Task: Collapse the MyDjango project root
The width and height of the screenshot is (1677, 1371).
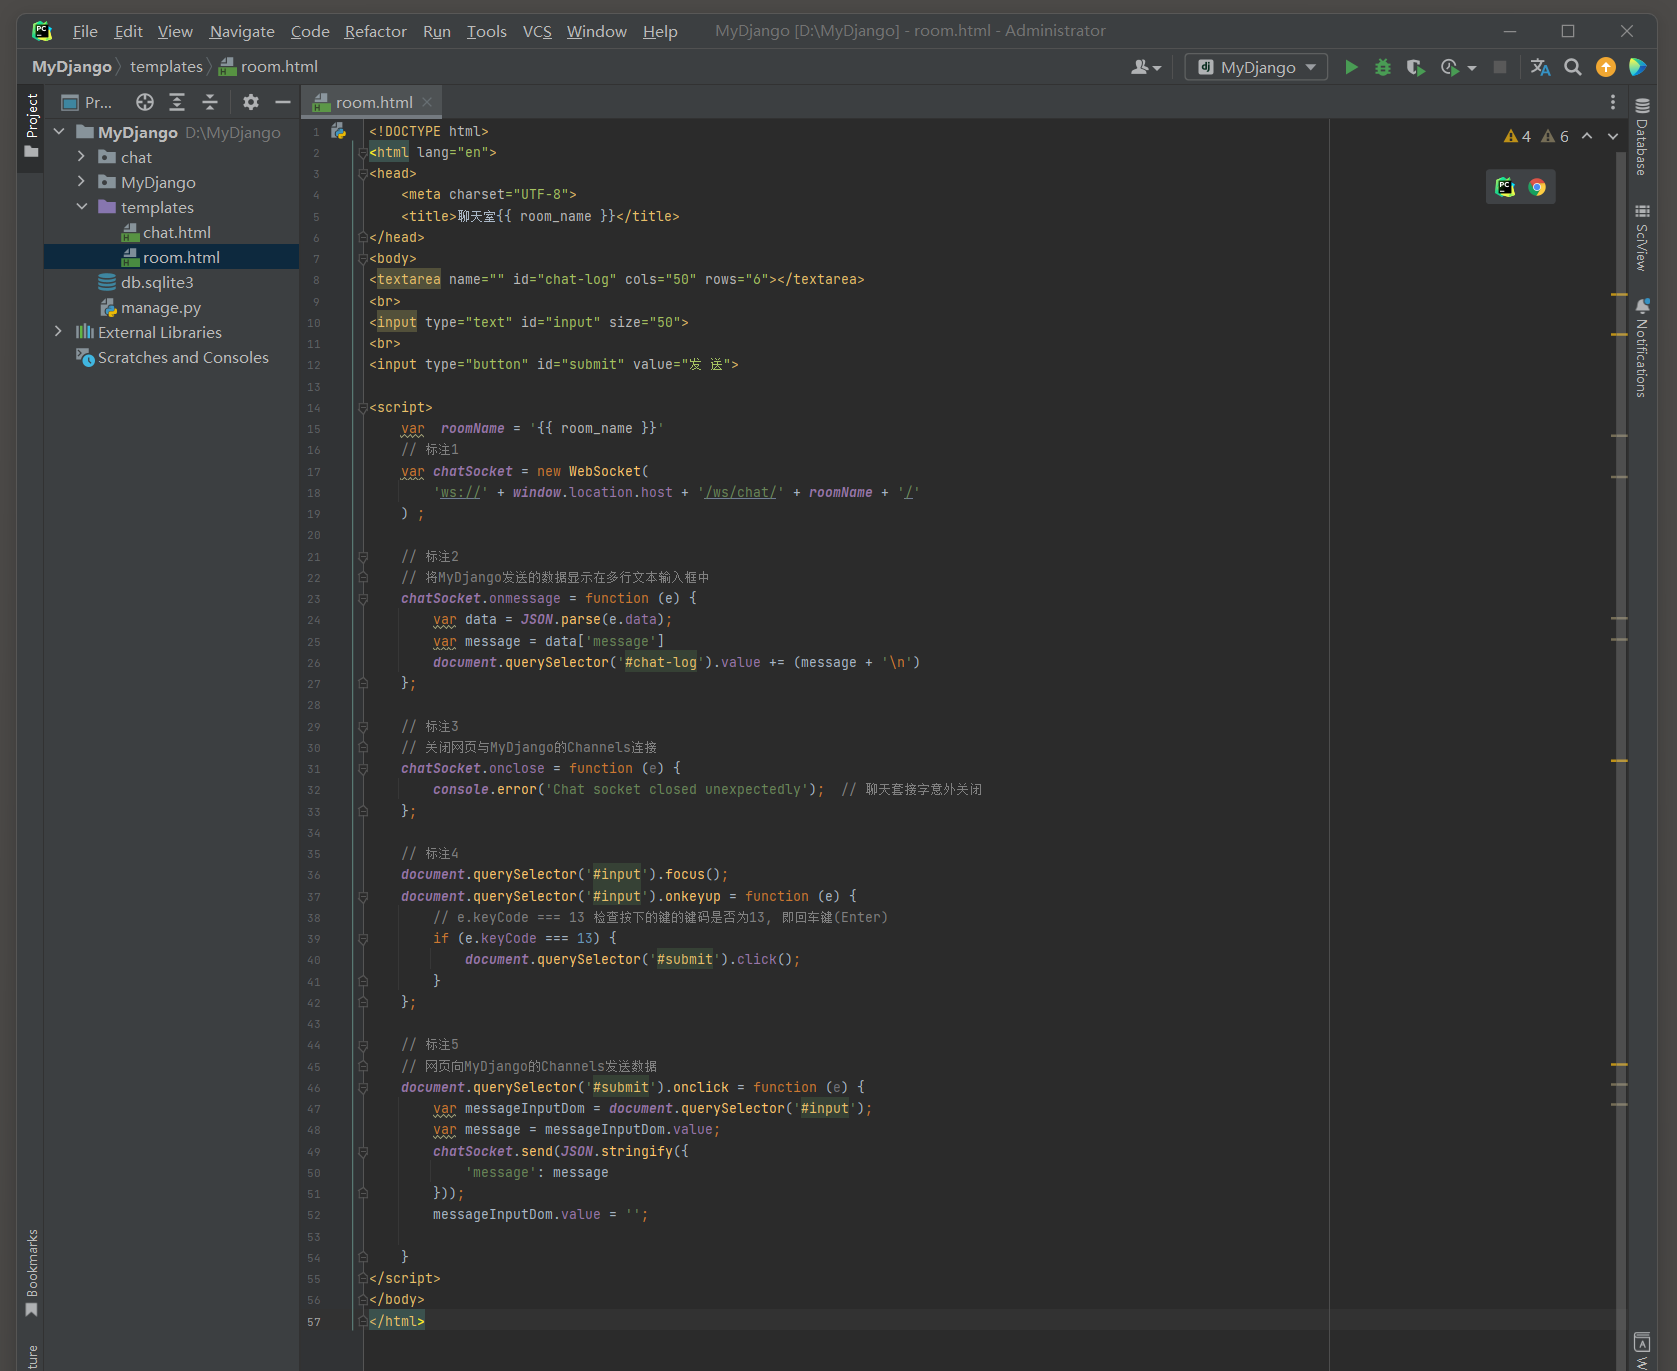Action: 59,132
